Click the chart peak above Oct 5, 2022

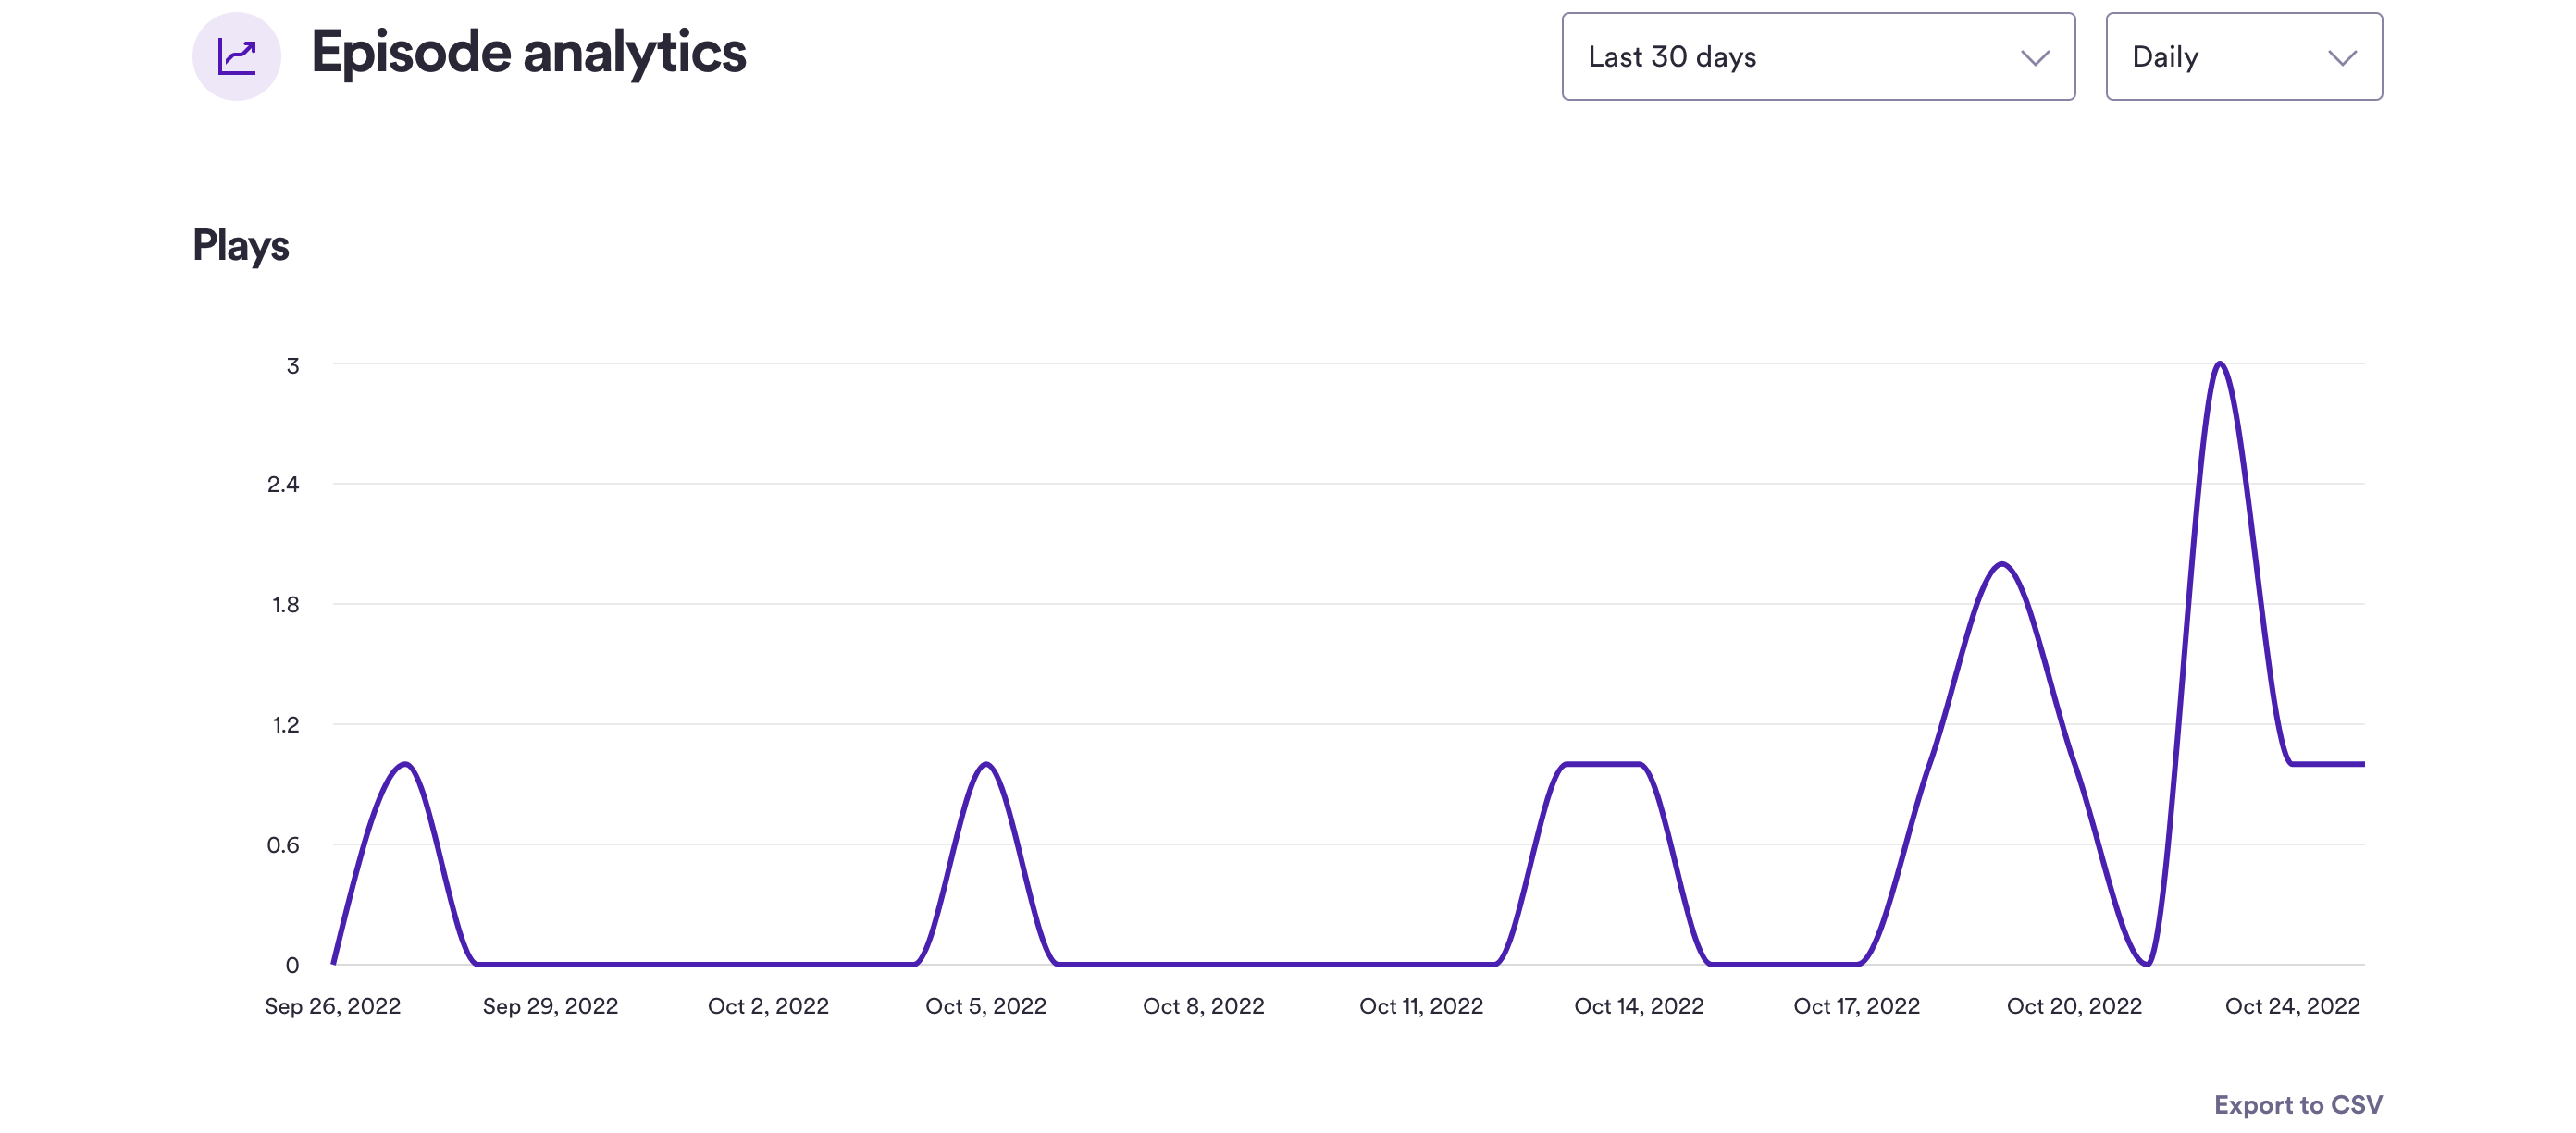986,765
